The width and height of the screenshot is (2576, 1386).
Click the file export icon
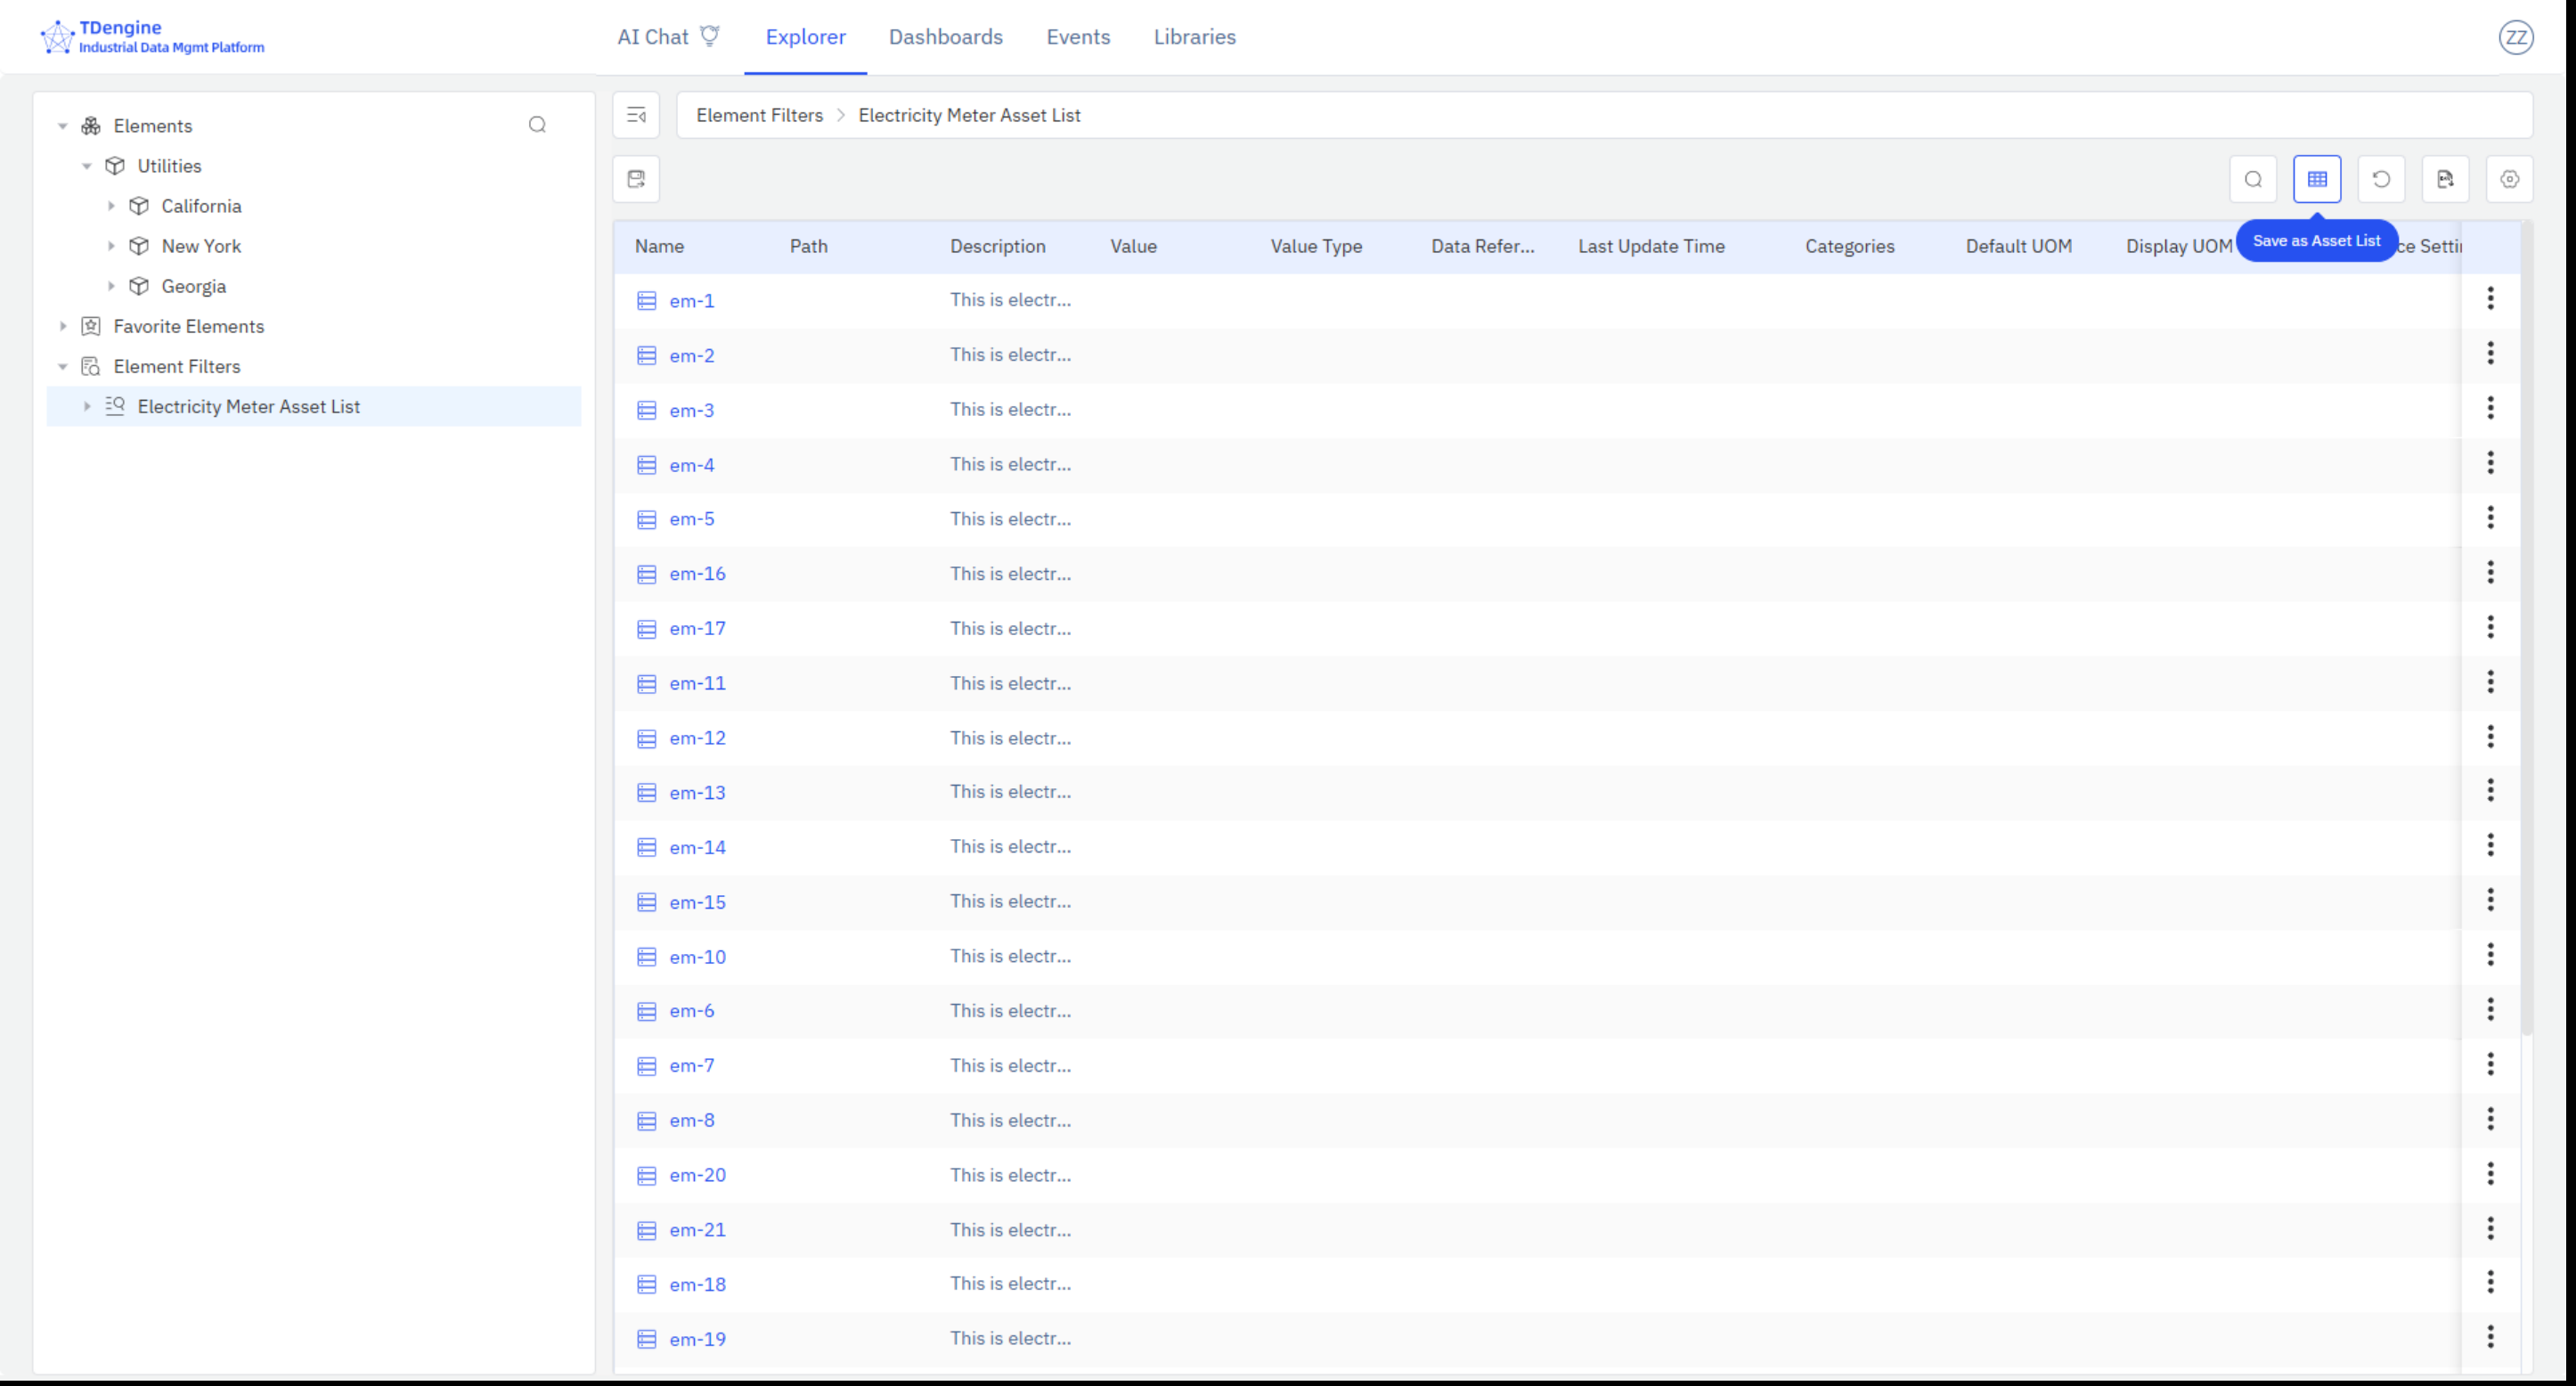click(2445, 179)
